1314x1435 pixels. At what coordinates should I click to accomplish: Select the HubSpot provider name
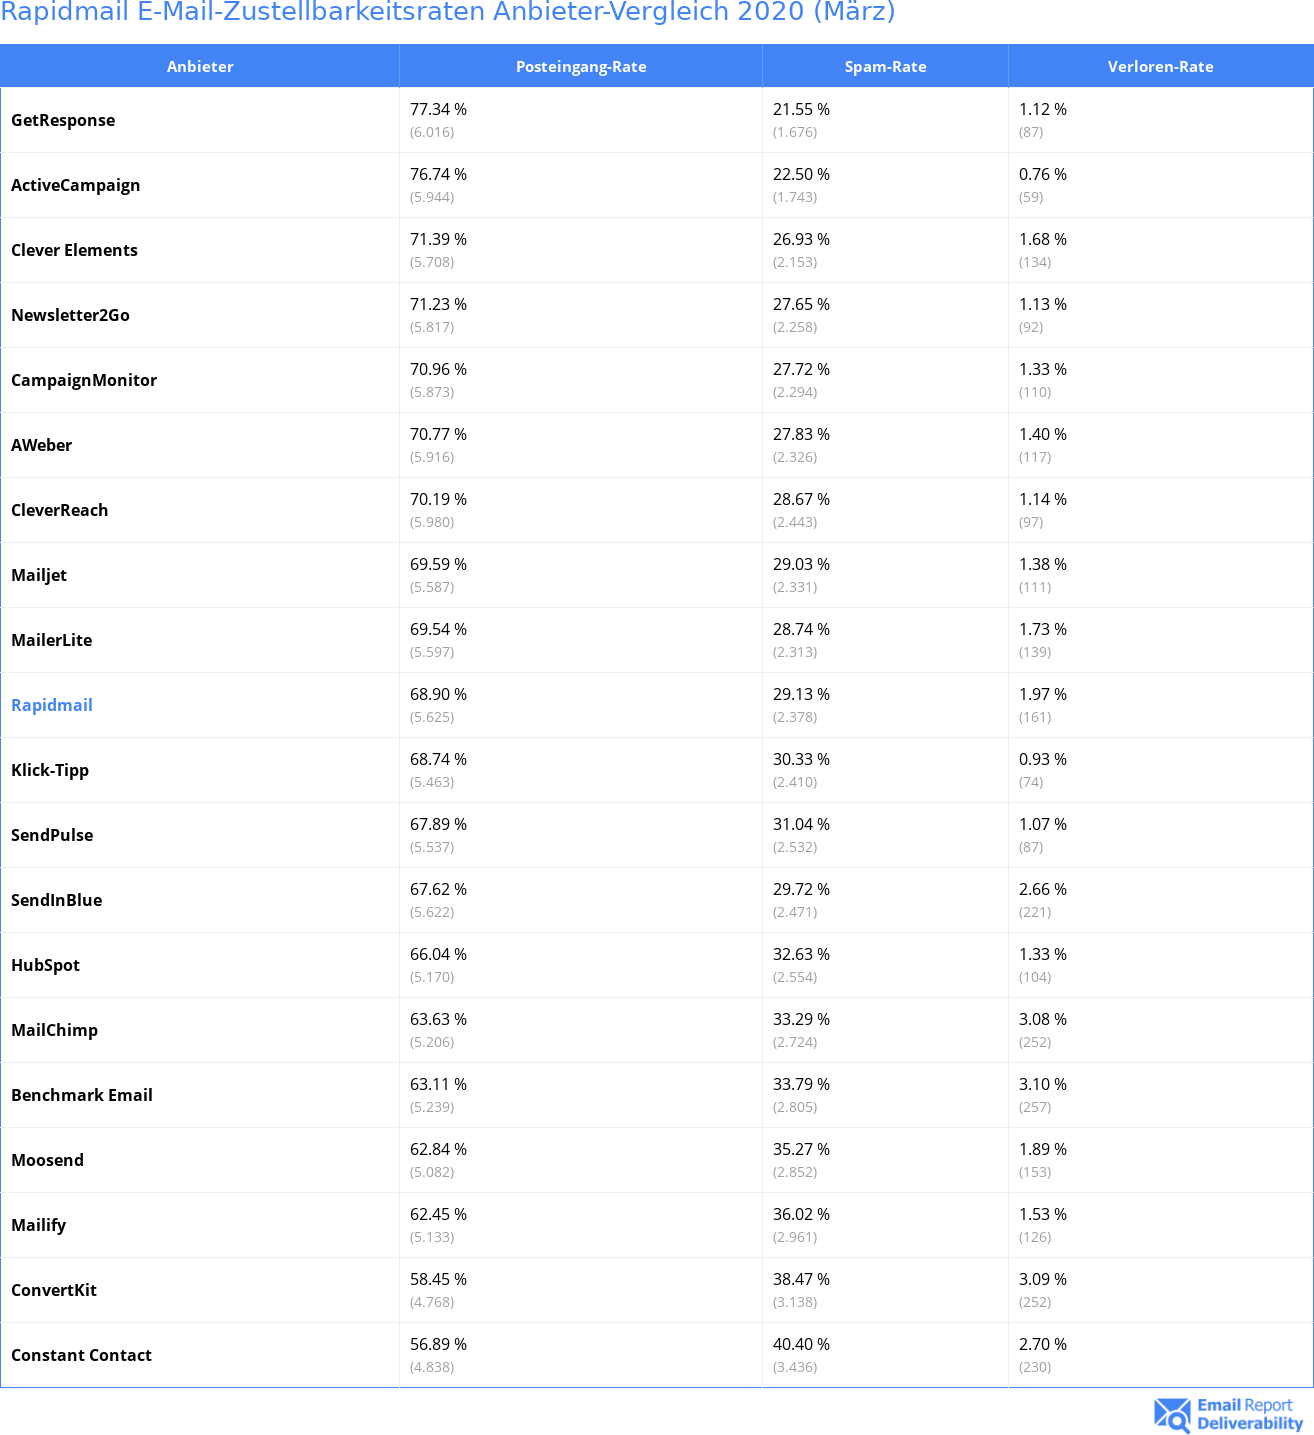[x=46, y=965]
